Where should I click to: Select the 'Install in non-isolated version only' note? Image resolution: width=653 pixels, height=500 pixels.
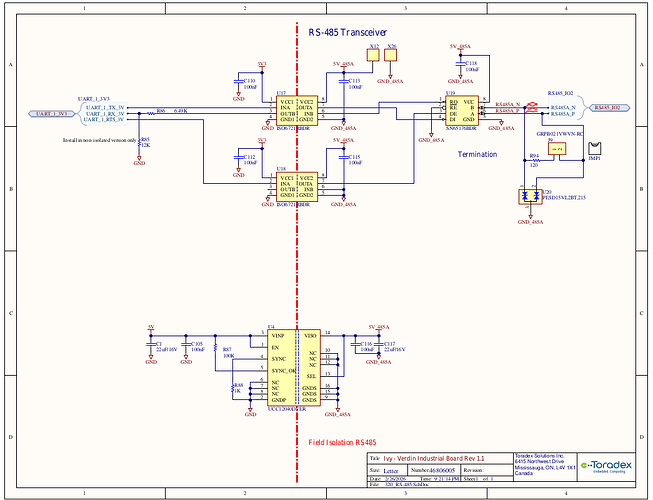(x=99, y=140)
